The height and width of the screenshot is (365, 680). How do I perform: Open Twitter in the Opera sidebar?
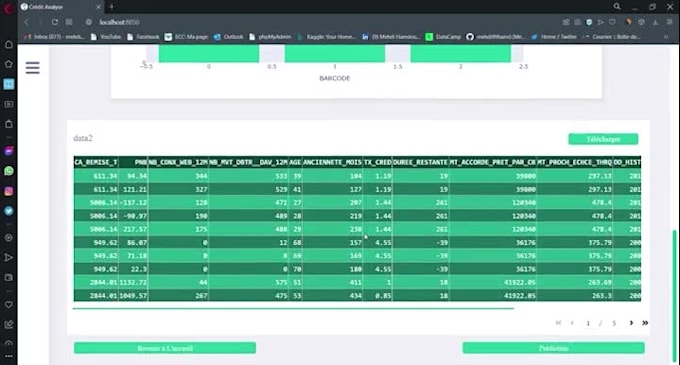coord(9,211)
